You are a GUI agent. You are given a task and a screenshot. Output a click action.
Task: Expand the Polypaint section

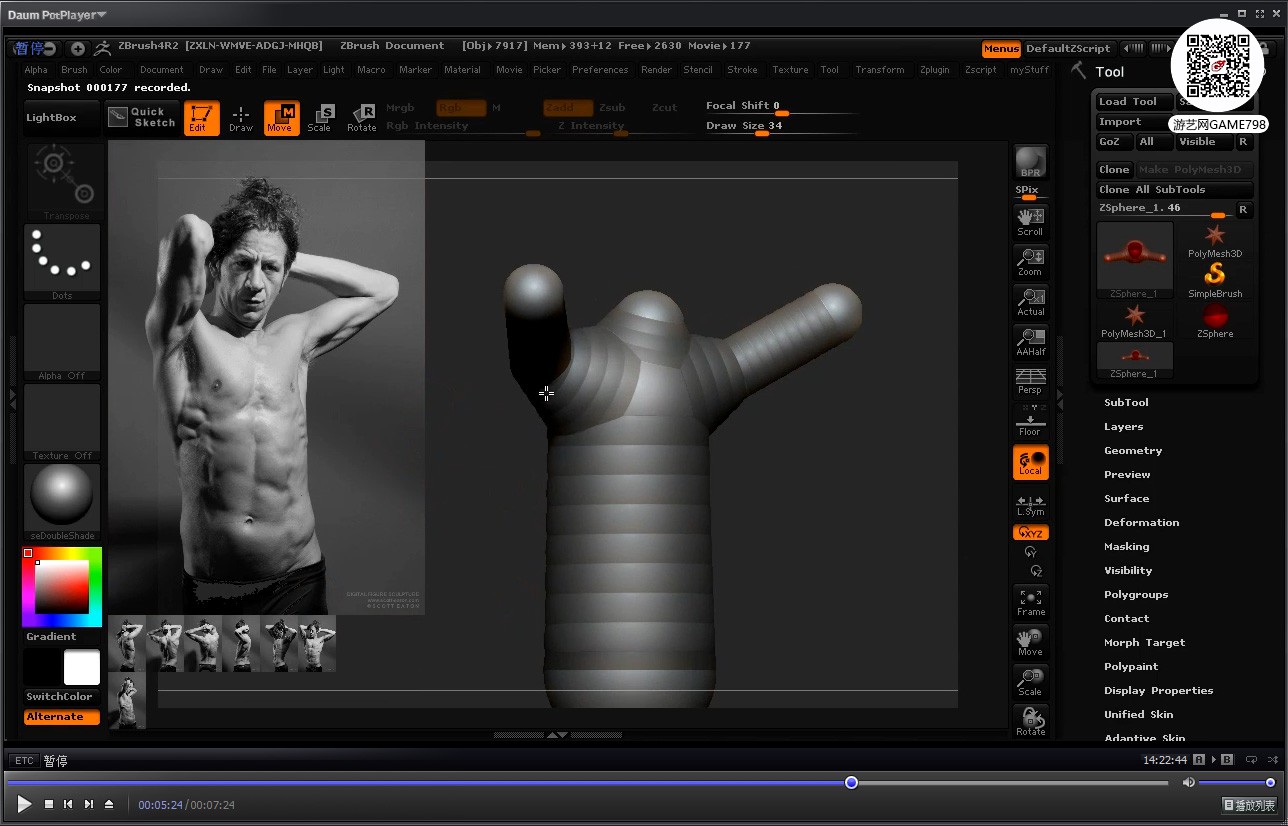point(1131,666)
